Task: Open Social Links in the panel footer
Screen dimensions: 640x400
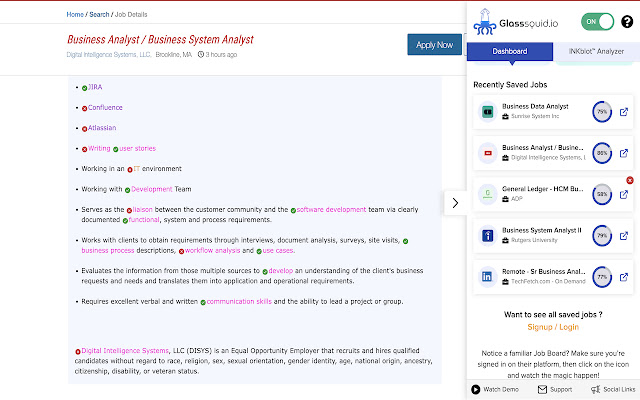Action: [613, 389]
